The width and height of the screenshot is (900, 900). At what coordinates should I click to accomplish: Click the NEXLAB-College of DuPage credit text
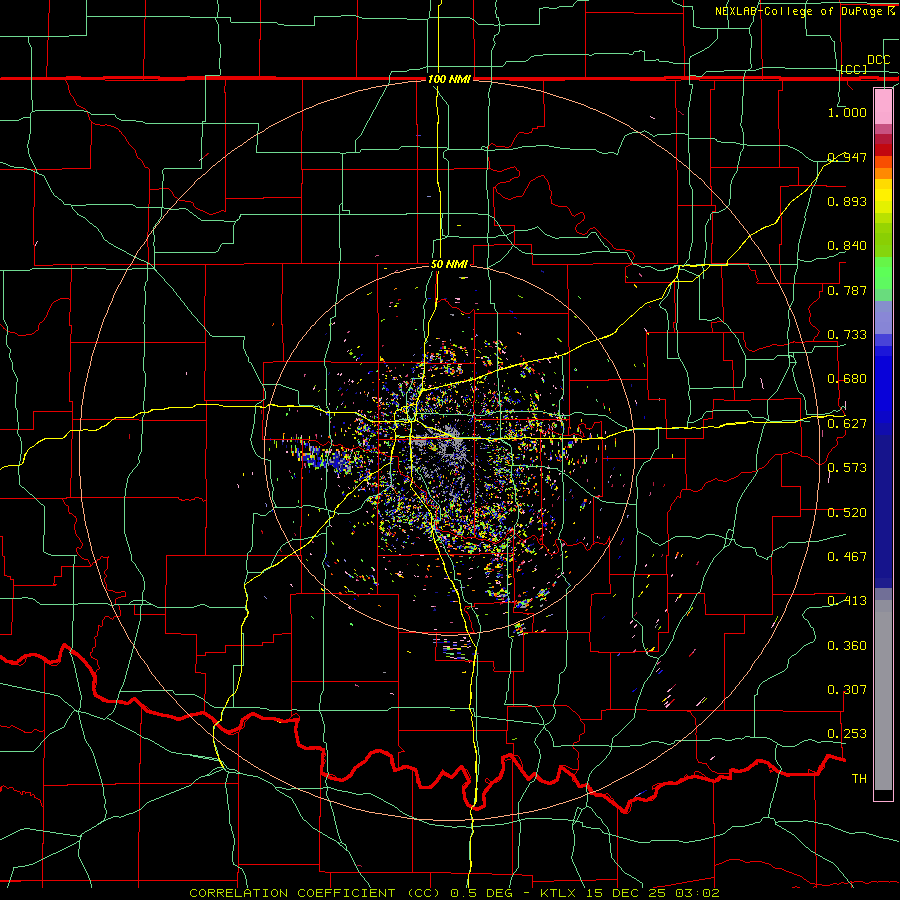[x=804, y=11]
